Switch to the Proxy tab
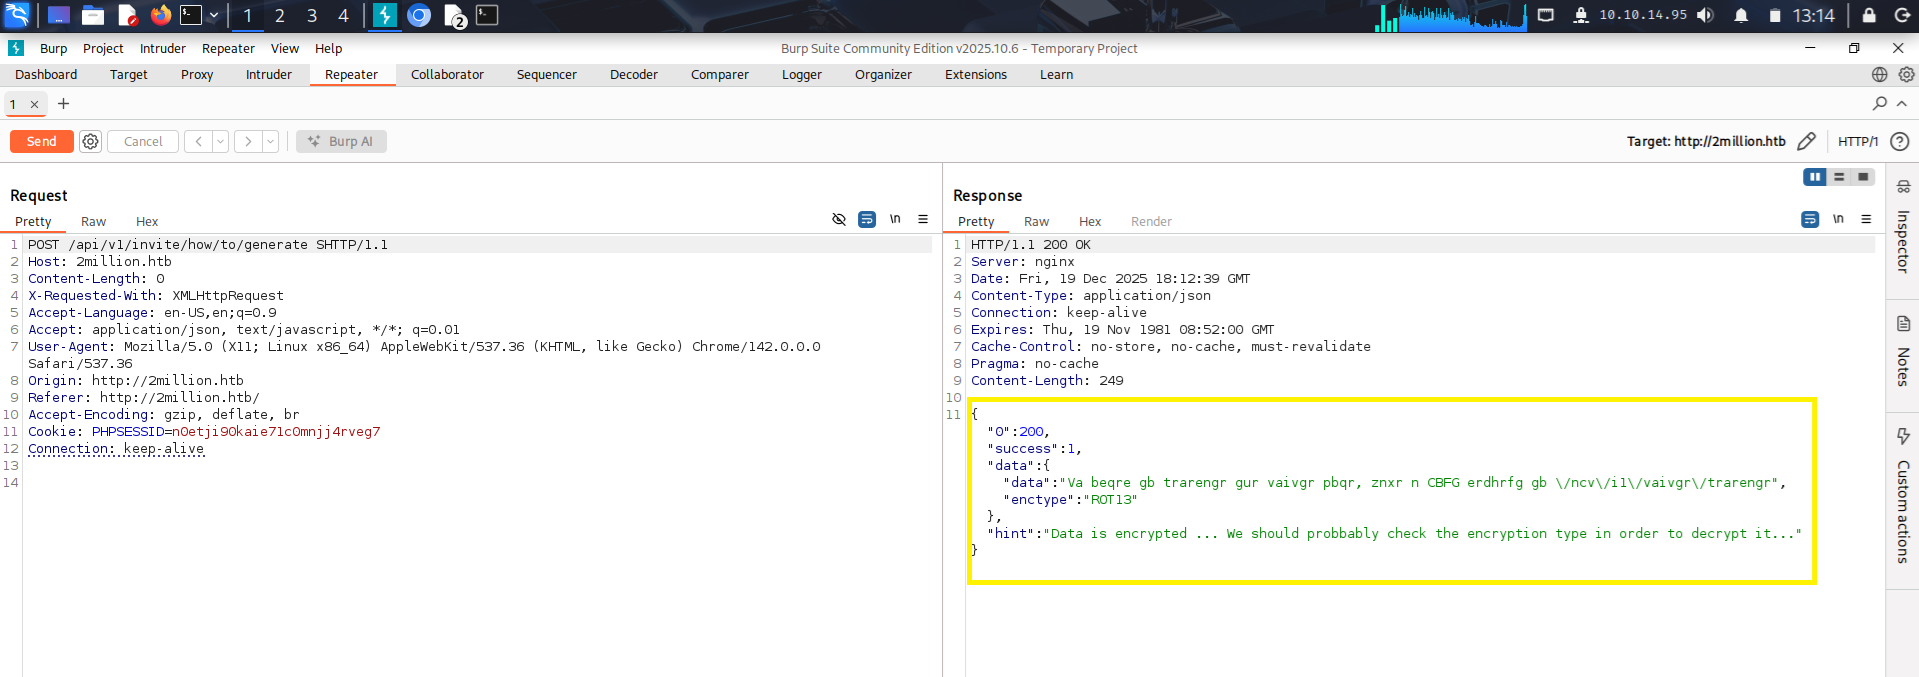Image resolution: width=1919 pixels, height=677 pixels. pos(197,75)
